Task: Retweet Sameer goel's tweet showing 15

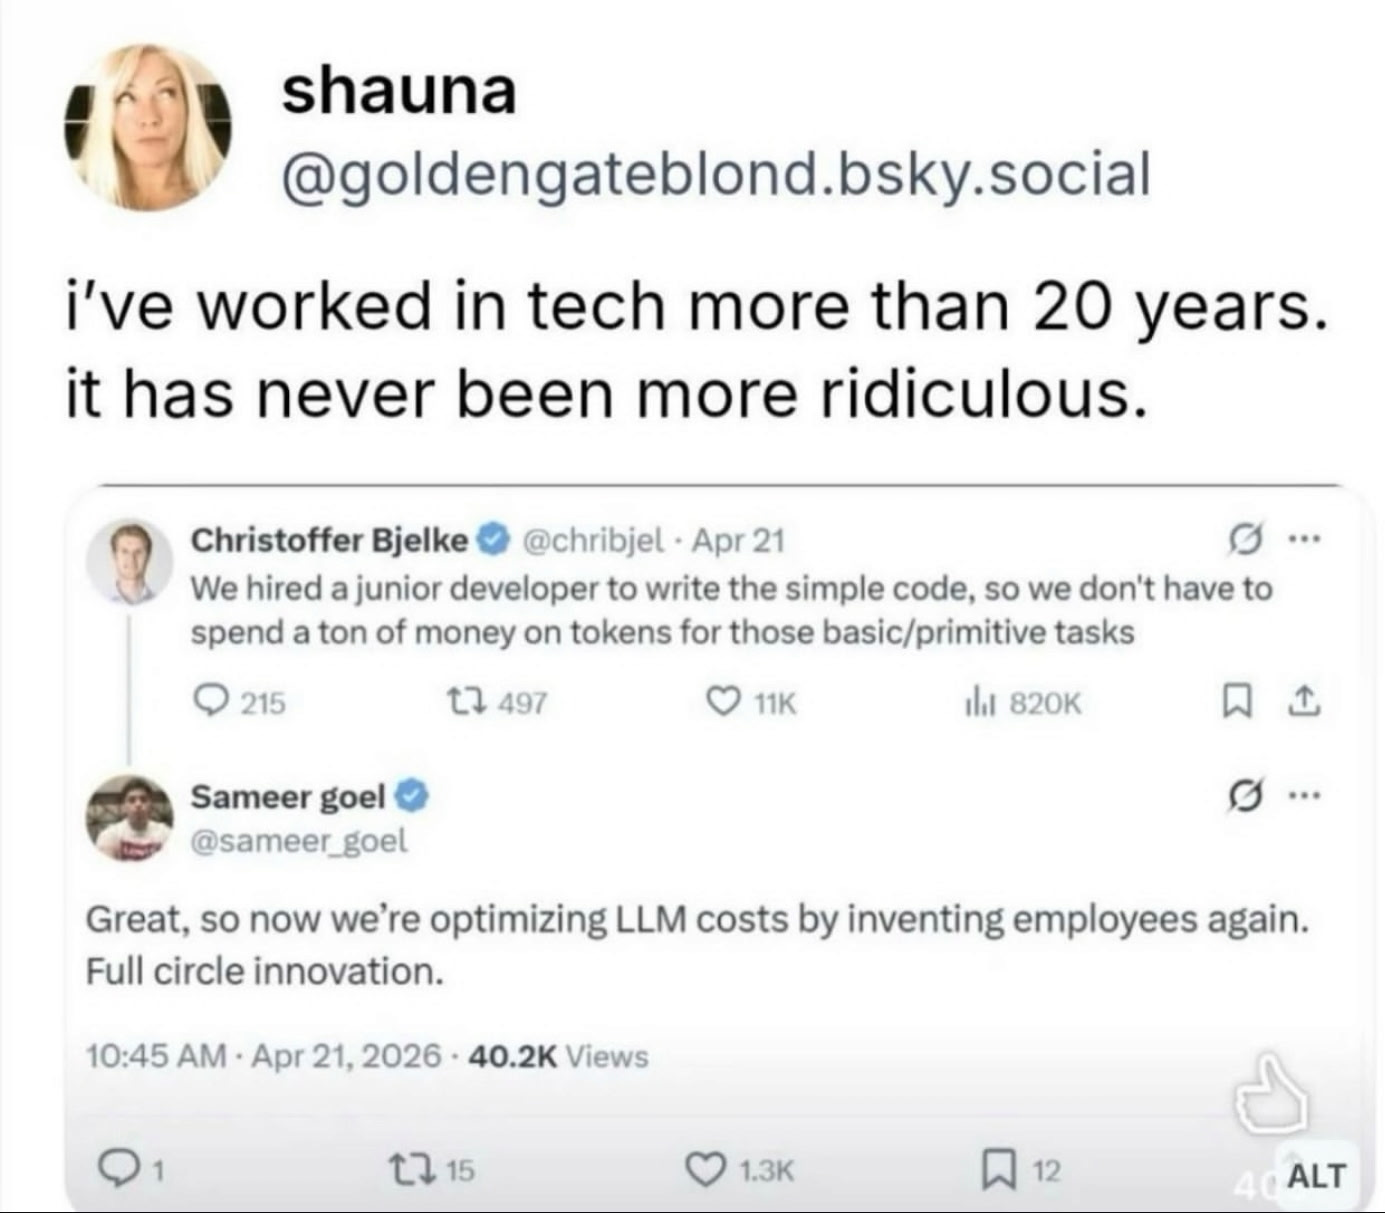Action: tap(408, 1168)
